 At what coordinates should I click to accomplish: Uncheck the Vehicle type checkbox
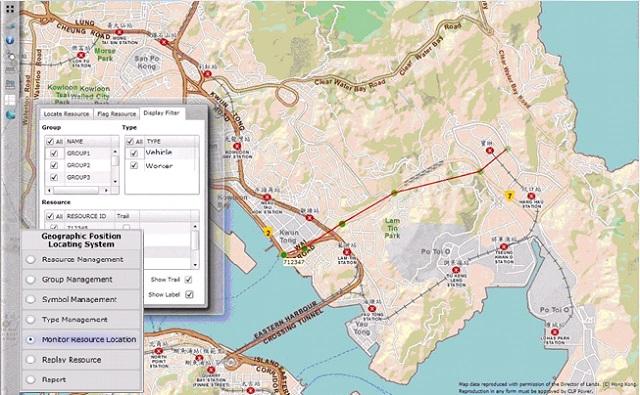point(133,153)
